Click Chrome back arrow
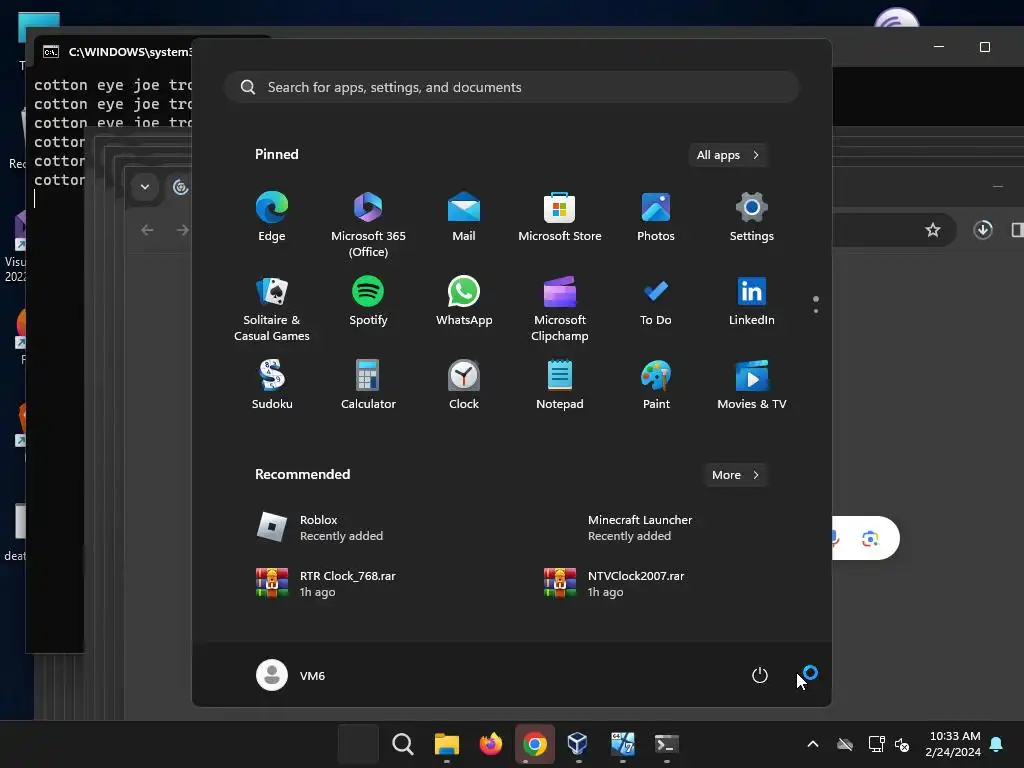The width and height of the screenshot is (1024, 768). click(148, 230)
